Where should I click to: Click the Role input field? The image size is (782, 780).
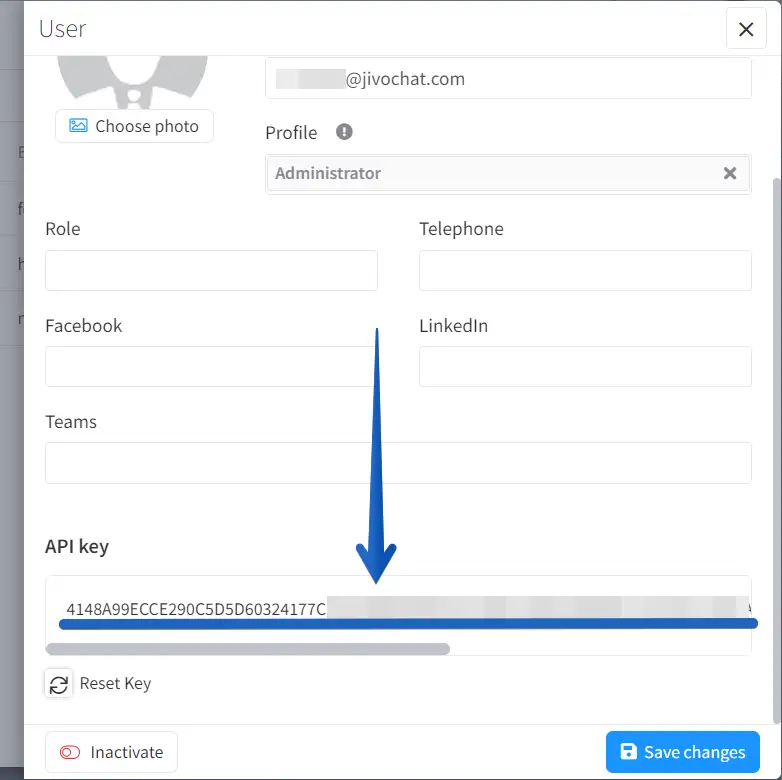pos(211,270)
